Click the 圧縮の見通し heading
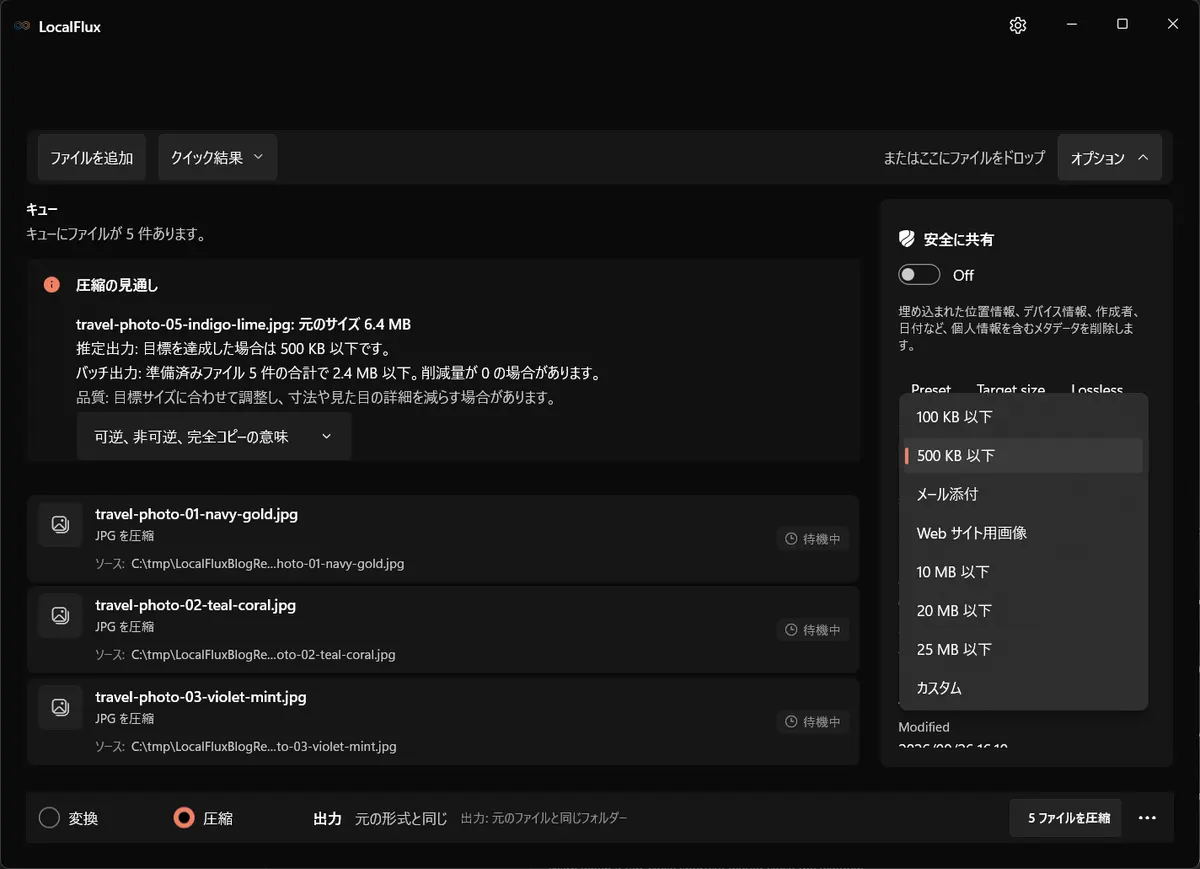 click(117, 285)
